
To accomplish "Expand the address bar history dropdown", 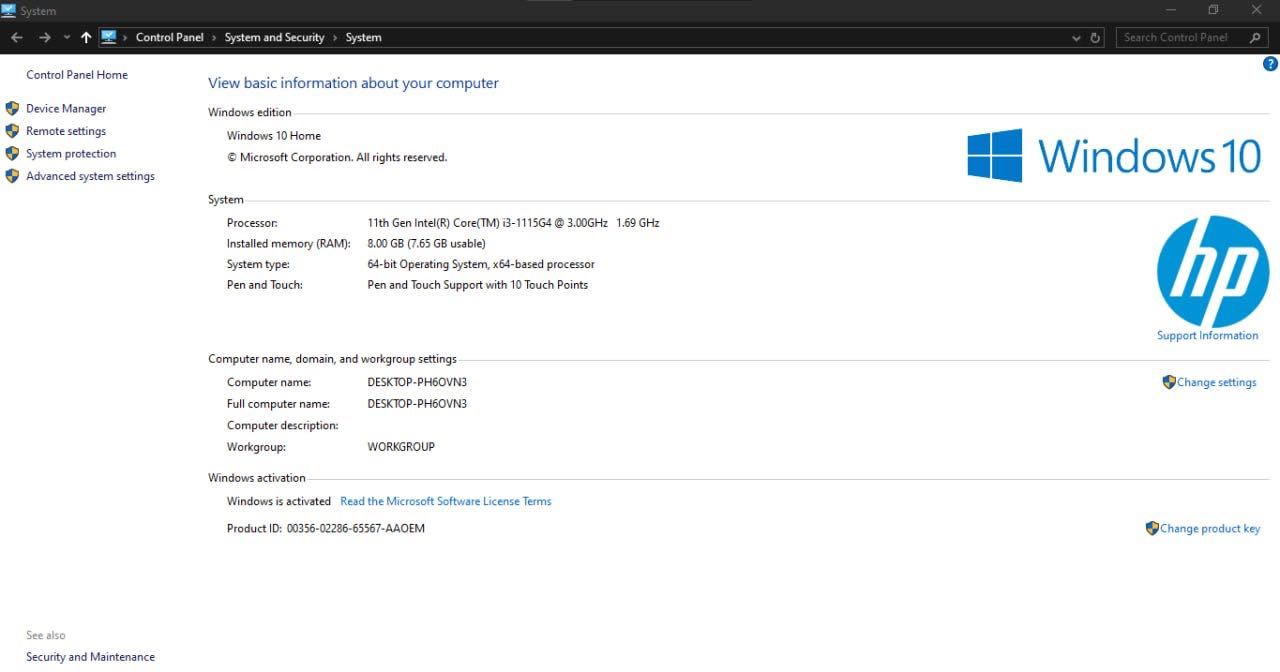I will (1076, 38).
